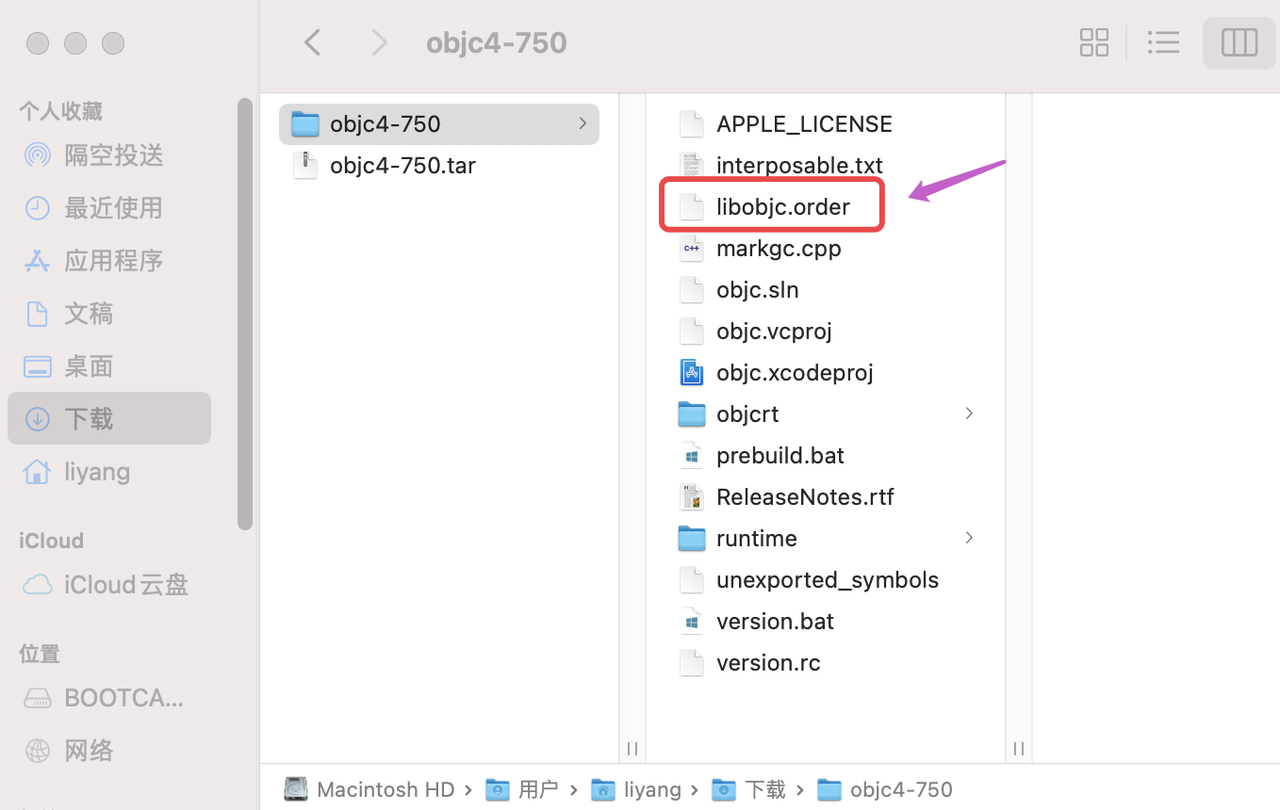Viewport: 1280px width, 810px height.
Task: Click liyang in path bar
Action: click(x=636, y=790)
